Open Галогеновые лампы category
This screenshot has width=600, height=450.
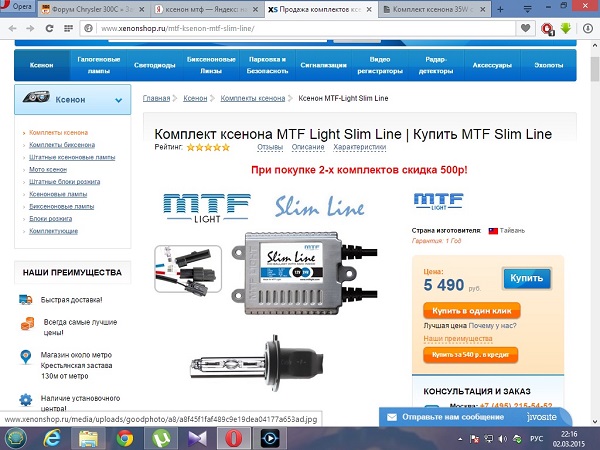[x=99, y=65]
